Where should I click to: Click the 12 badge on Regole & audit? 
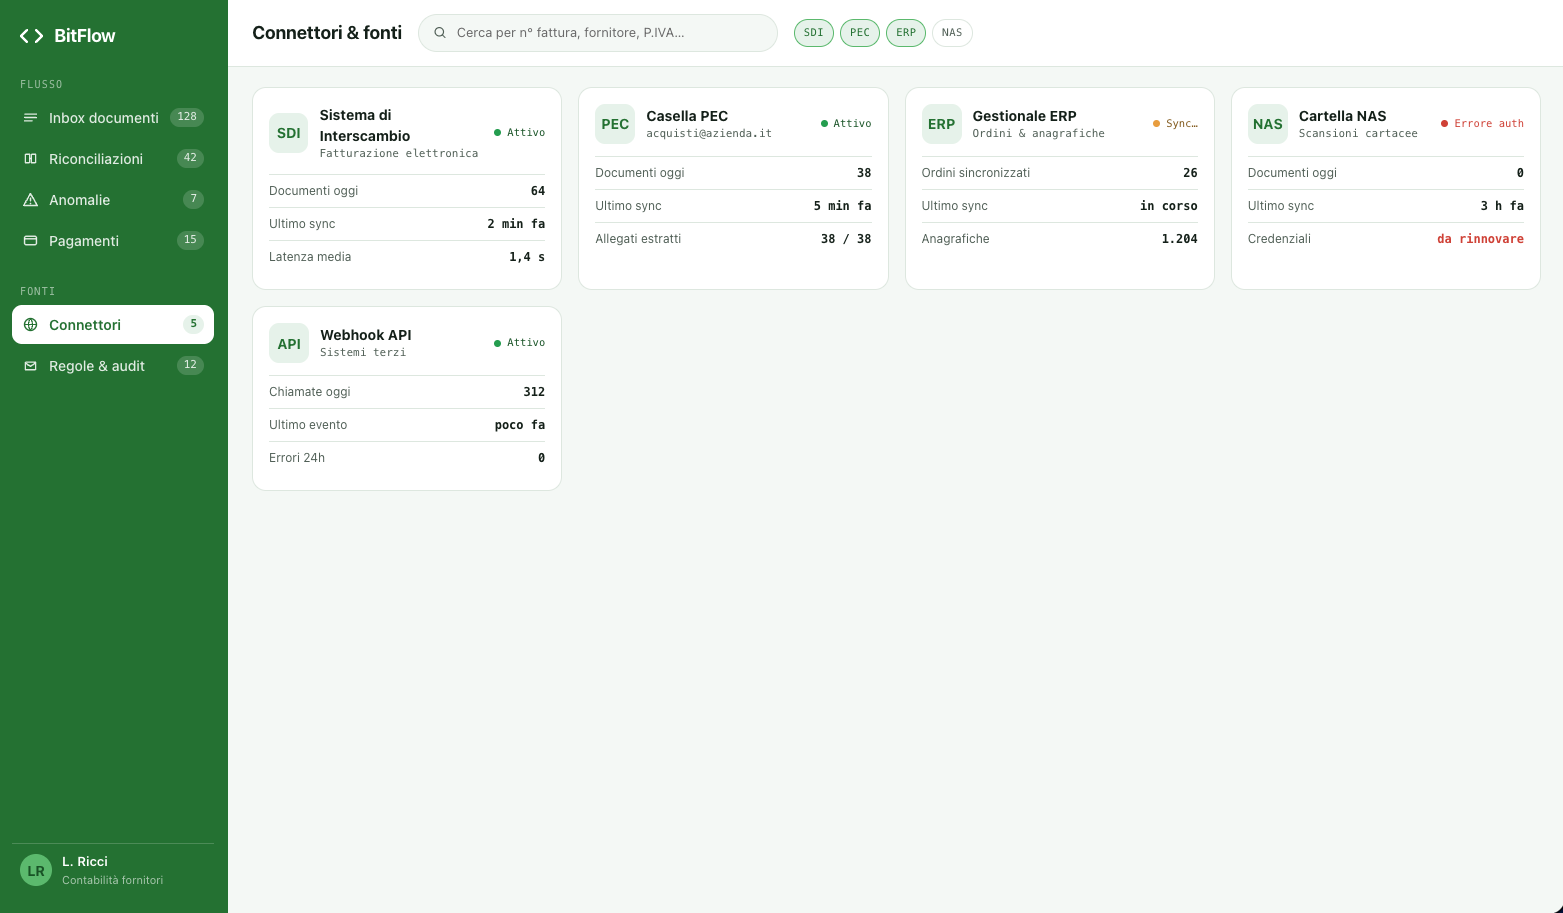pos(190,365)
